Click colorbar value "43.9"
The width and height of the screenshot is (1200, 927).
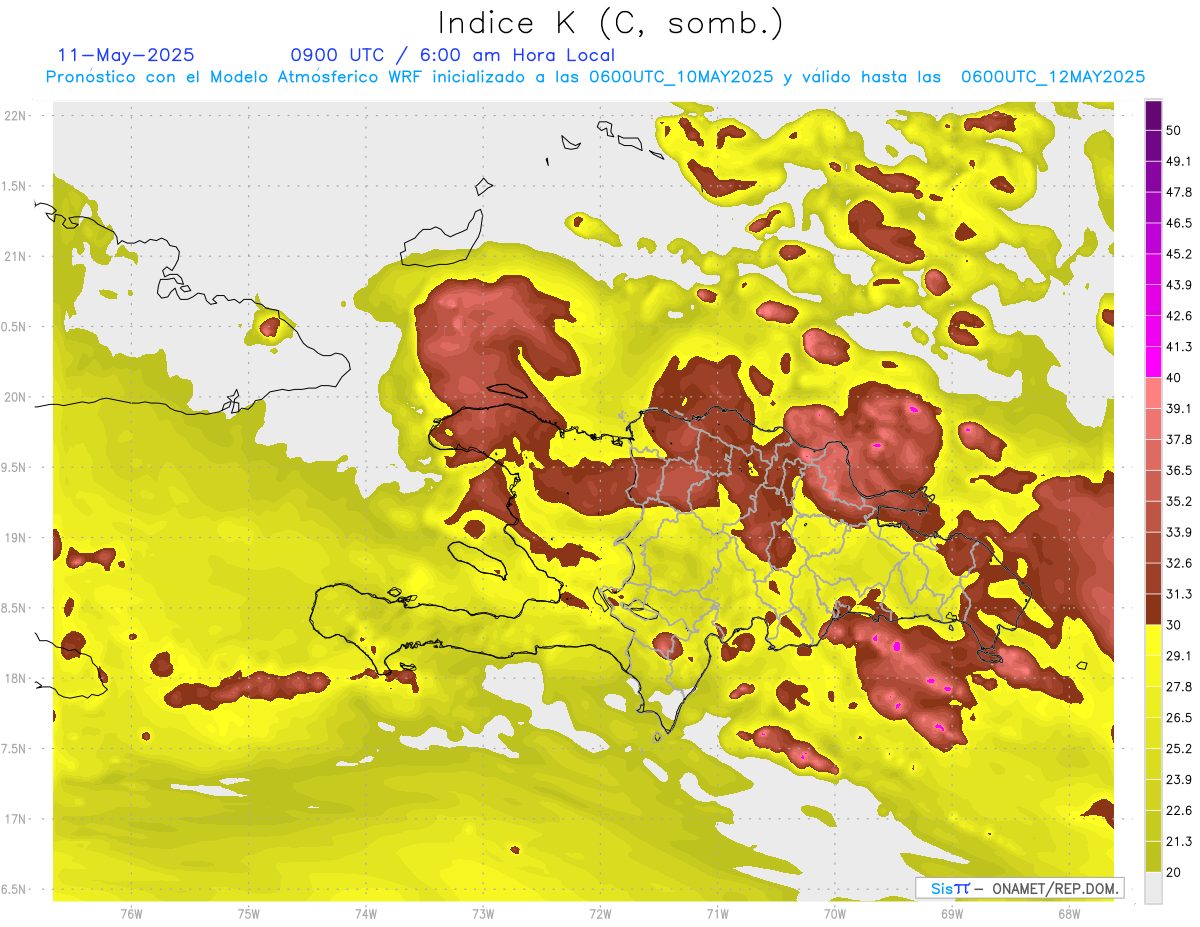point(1180,285)
